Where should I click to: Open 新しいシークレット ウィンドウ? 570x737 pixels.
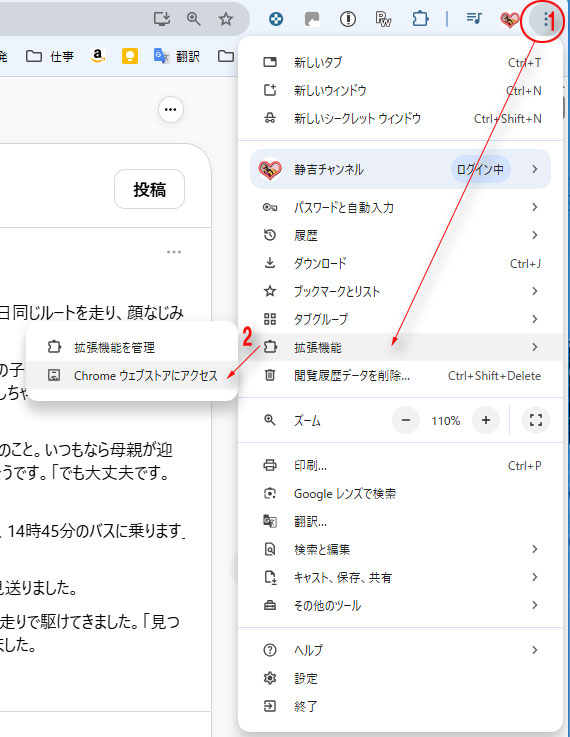(x=400, y=118)
